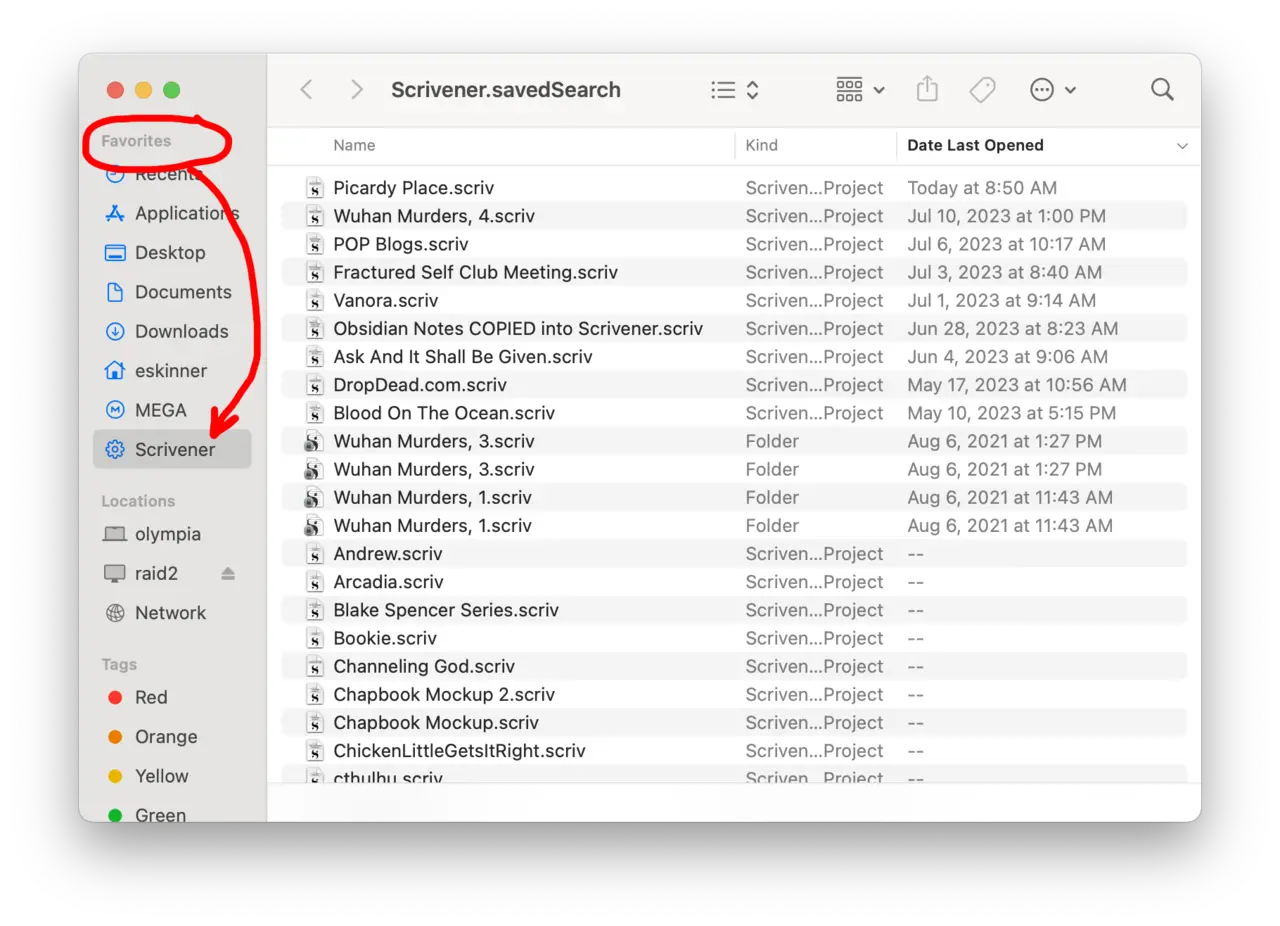Image resolution: width=1280 pixels, height=926 pixels.
Task: Select Arcadia.scriv
Action: tap(734, 582)
